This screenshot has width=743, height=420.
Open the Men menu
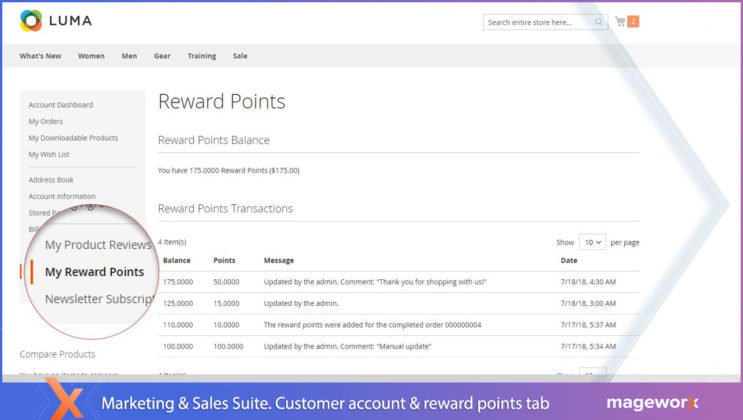click(x=129, y=56)
